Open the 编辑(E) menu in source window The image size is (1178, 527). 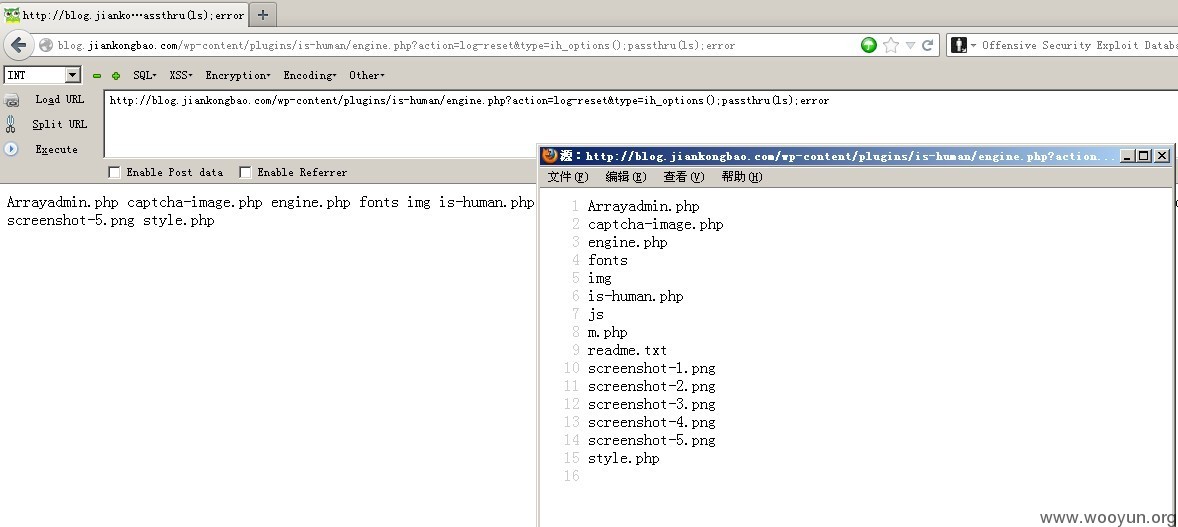click(x=625, y=177)
